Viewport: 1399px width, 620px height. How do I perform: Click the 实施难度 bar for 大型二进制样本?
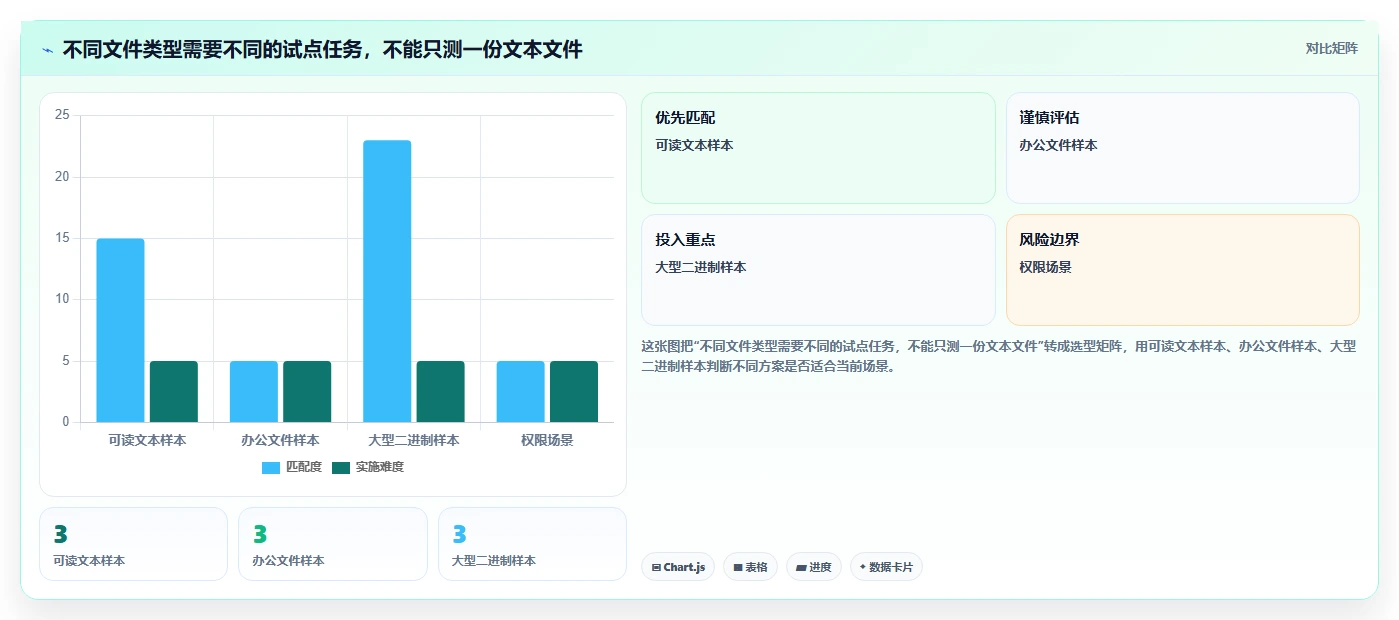(441, 391)
